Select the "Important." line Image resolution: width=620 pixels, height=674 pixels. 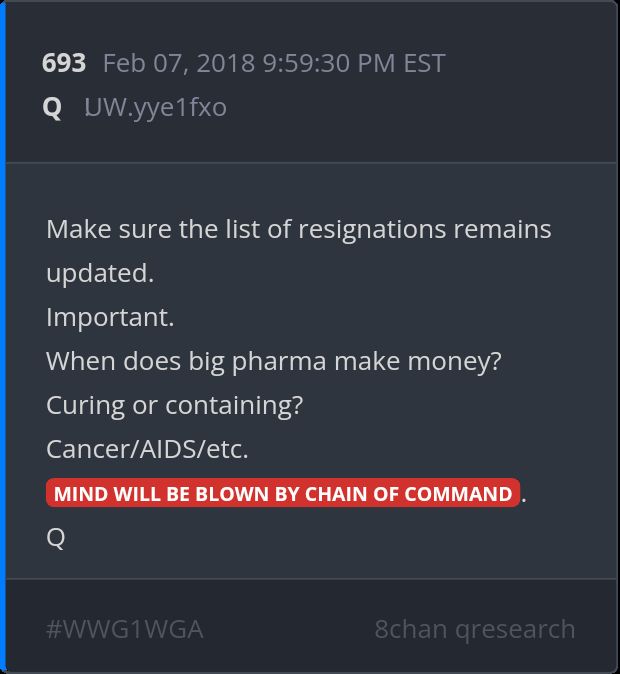click(x=110, y=318)
